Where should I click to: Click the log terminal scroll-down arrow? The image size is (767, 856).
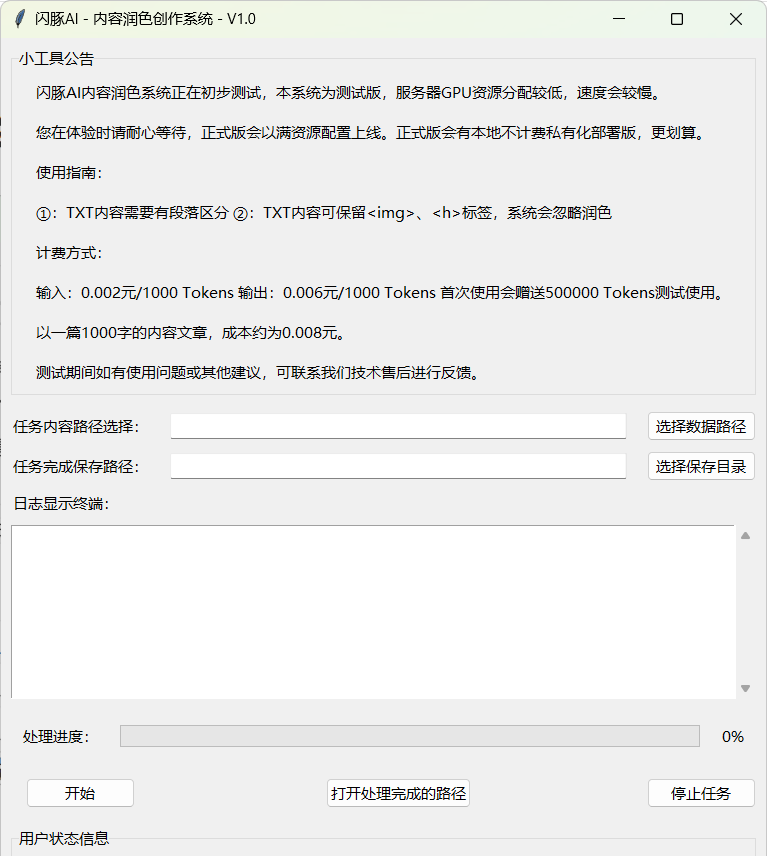point(745,688)
